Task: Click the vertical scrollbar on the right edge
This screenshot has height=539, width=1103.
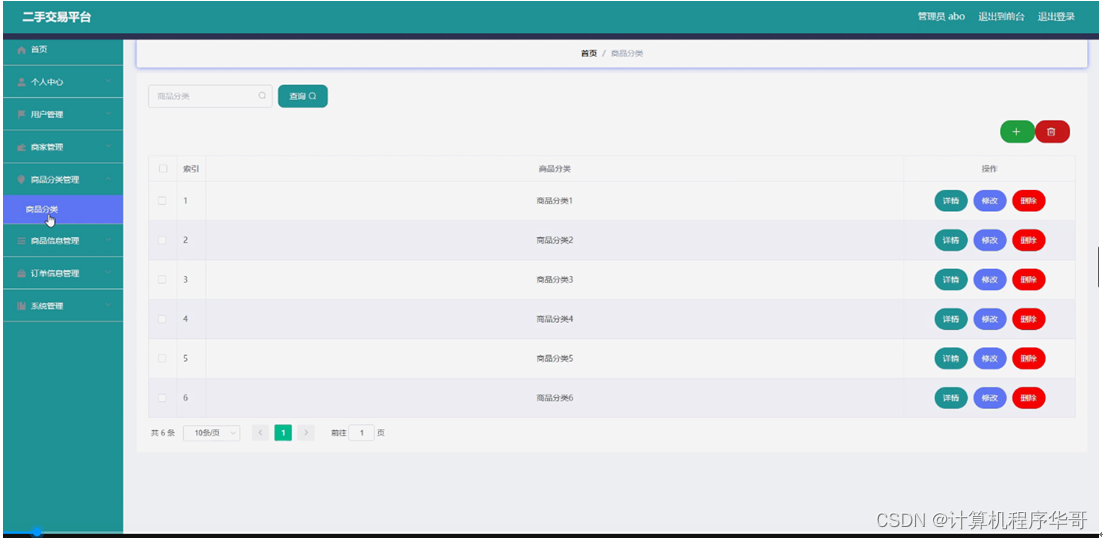Action: (x=1098, y=267)
